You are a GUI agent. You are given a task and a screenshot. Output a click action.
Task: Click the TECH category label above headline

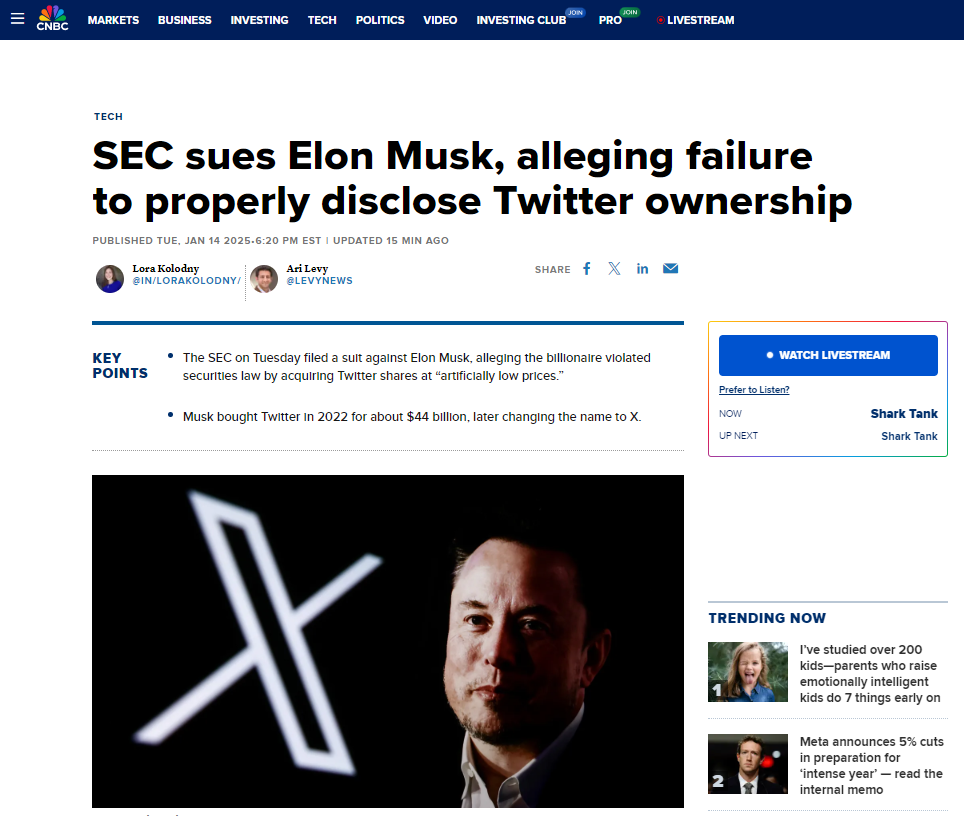point(108,117)
